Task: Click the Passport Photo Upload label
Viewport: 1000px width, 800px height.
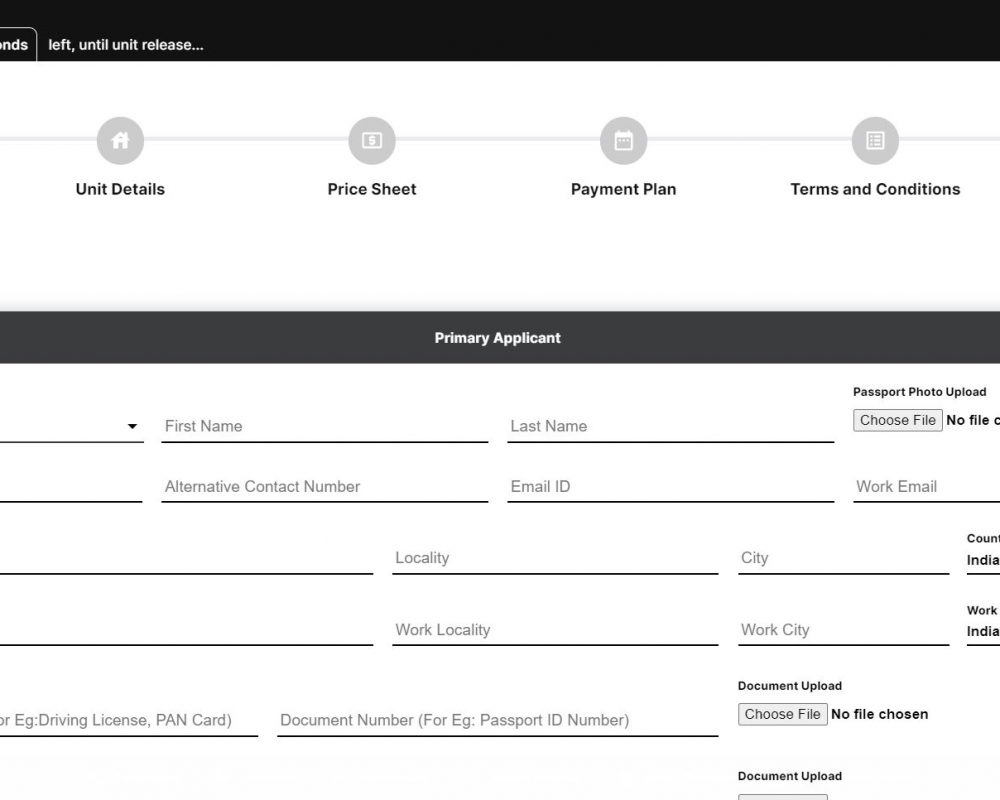Action: coord(919,392)
